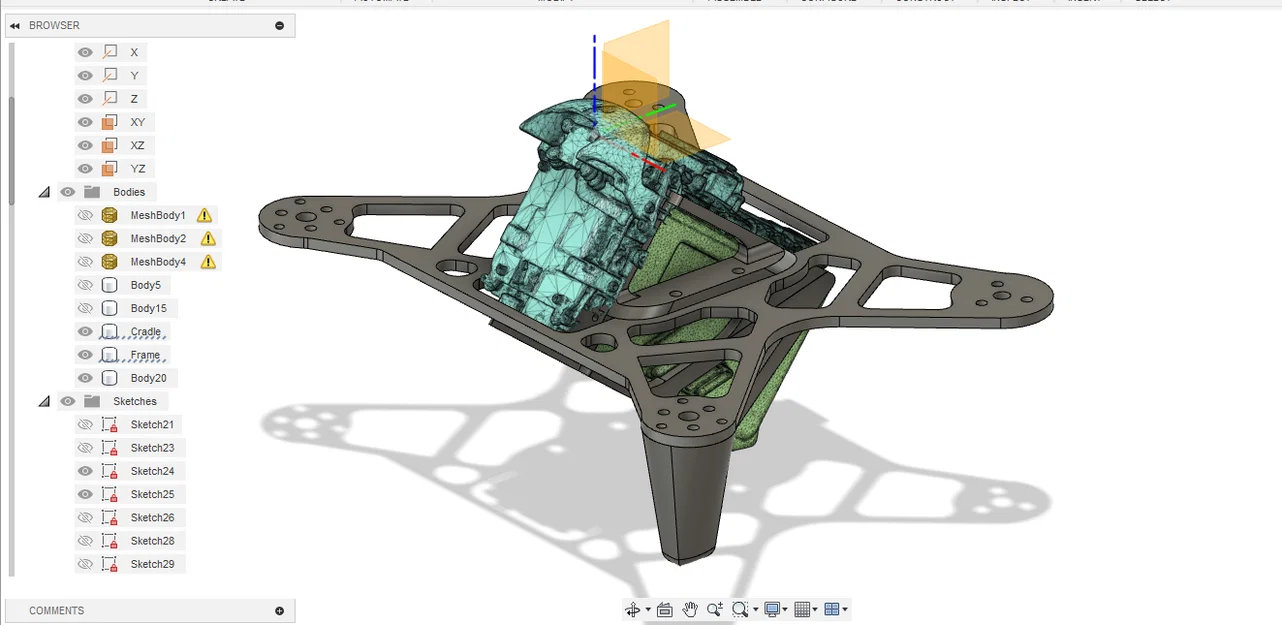Show the Body5 body with its eye toggle
The height and width of the screenshot is (625, 1282).
pyautogui.click(x=85, y=284)
